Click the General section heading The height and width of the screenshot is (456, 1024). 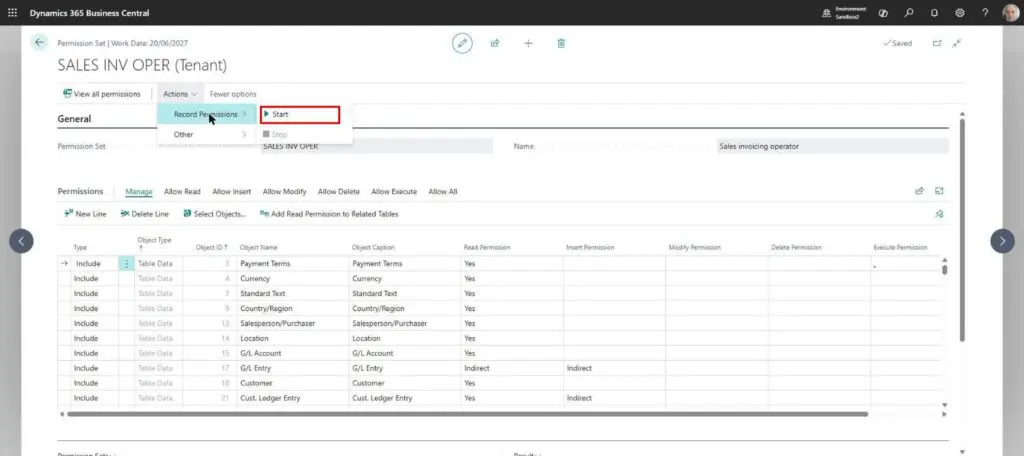pos(74,119)
